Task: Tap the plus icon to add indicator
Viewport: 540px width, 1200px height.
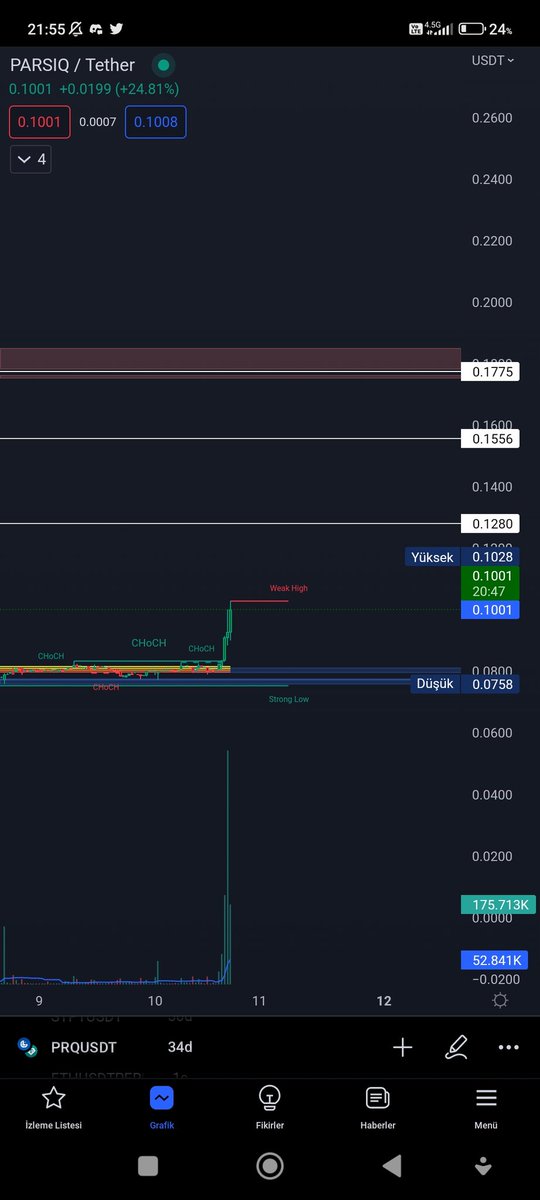Action: tap(402, 1047)
